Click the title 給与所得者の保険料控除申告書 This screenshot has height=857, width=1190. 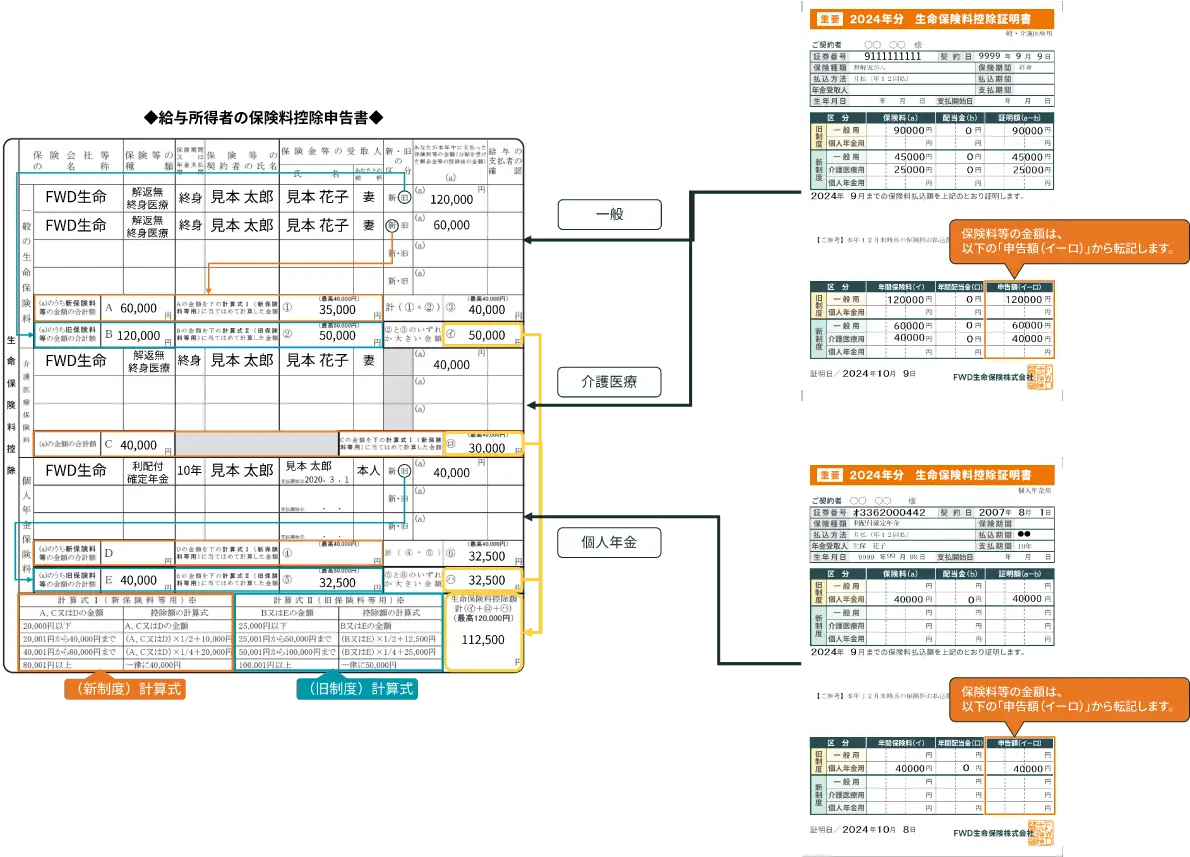tap(263, 117)
